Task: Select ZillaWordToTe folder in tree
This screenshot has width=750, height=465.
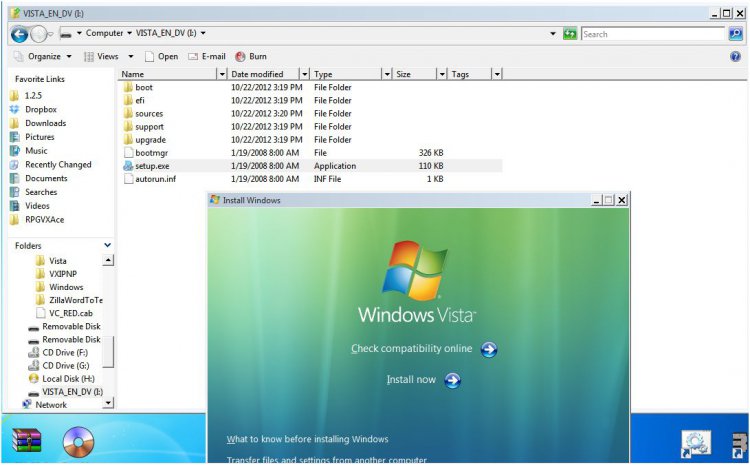Action: (69, 300)
